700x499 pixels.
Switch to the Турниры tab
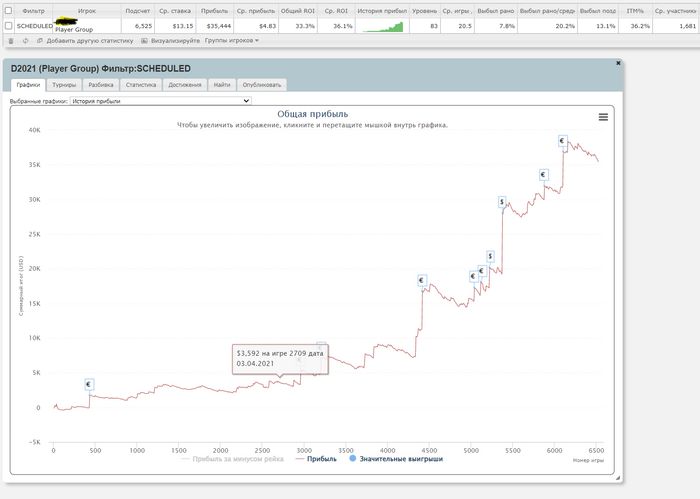point(64,85)
